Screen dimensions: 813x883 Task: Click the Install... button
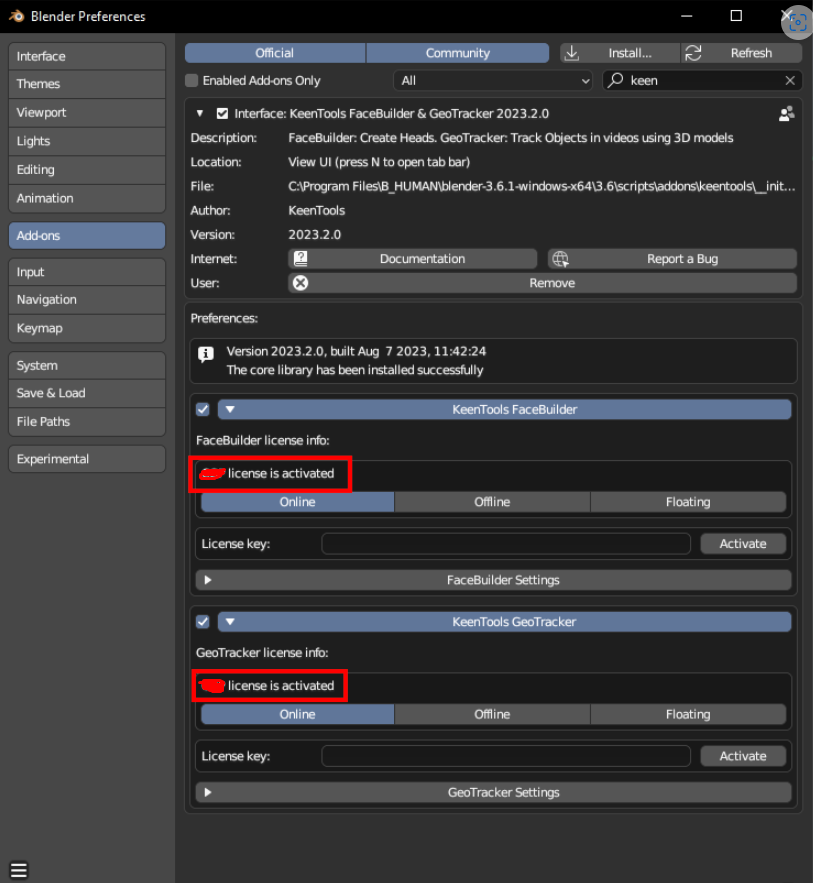[620, 53]
